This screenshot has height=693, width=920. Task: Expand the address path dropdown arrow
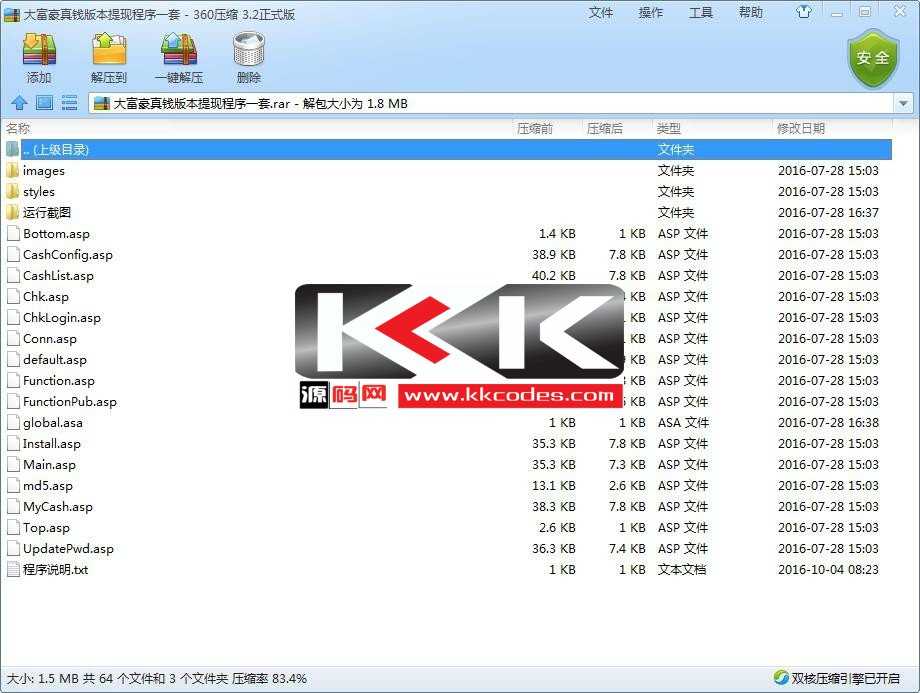tap(903, 103)
